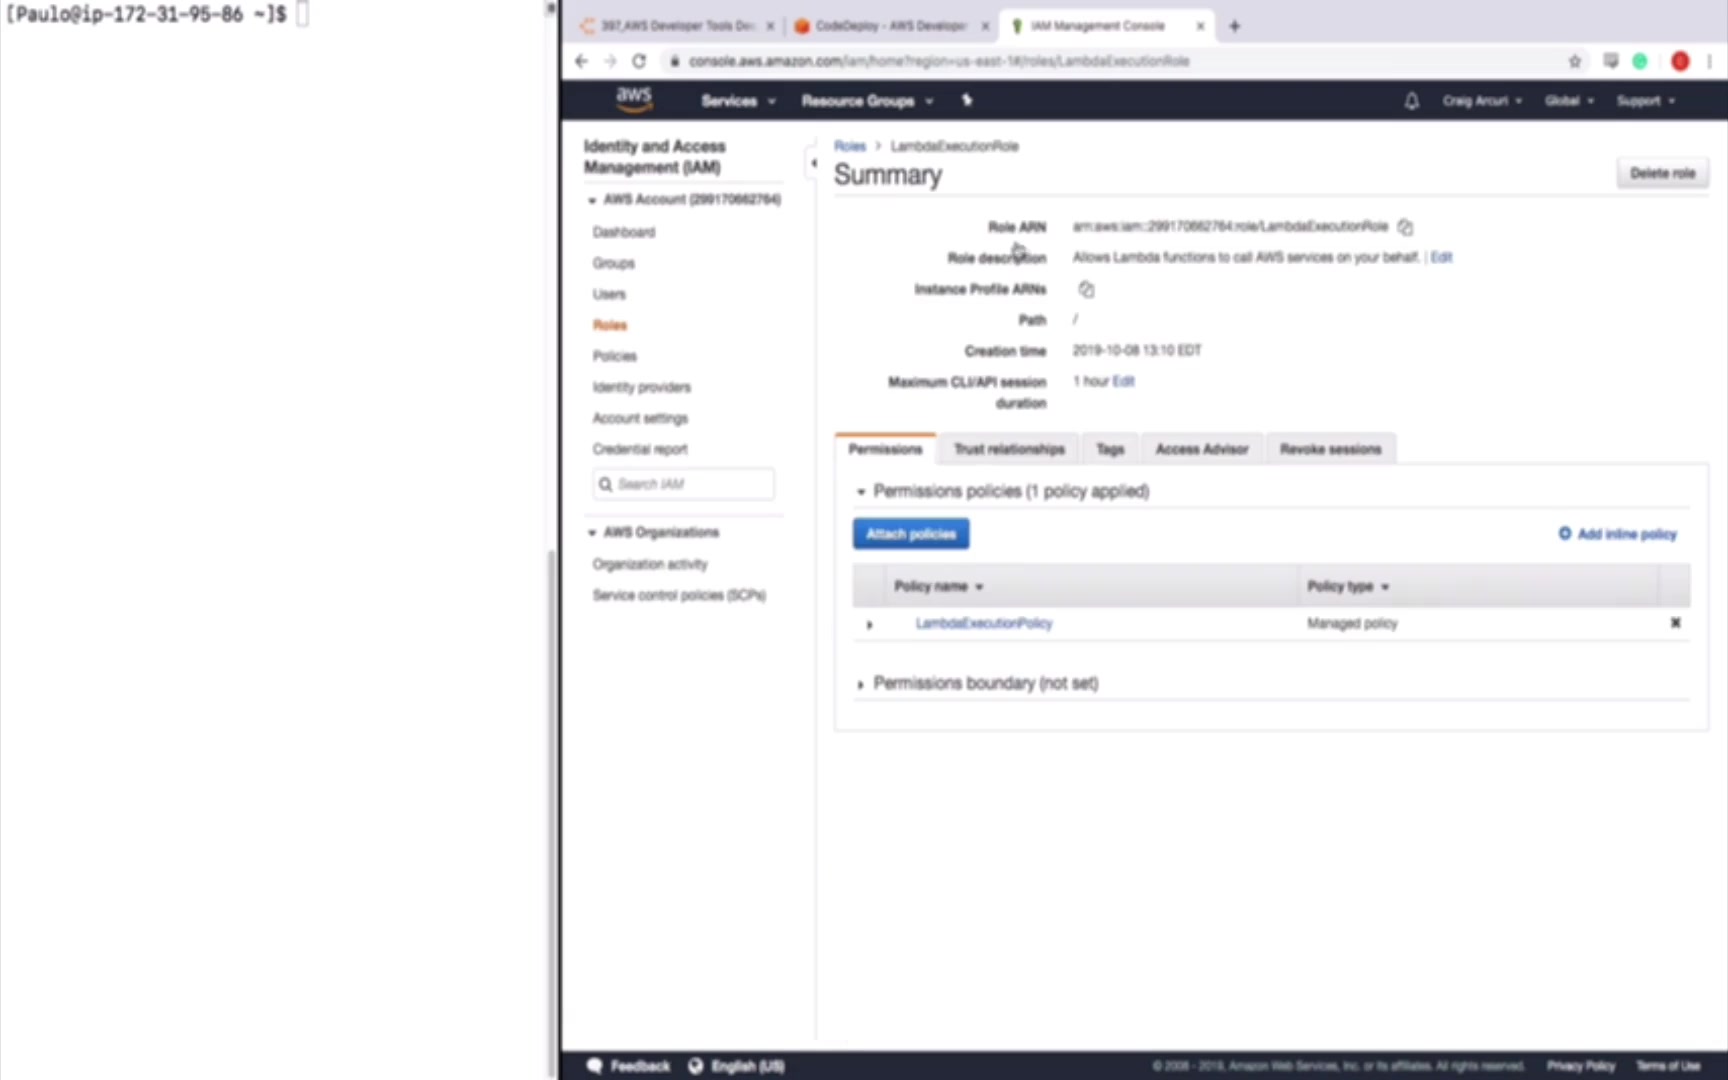Collapse the AWS Account tree section

592,200
